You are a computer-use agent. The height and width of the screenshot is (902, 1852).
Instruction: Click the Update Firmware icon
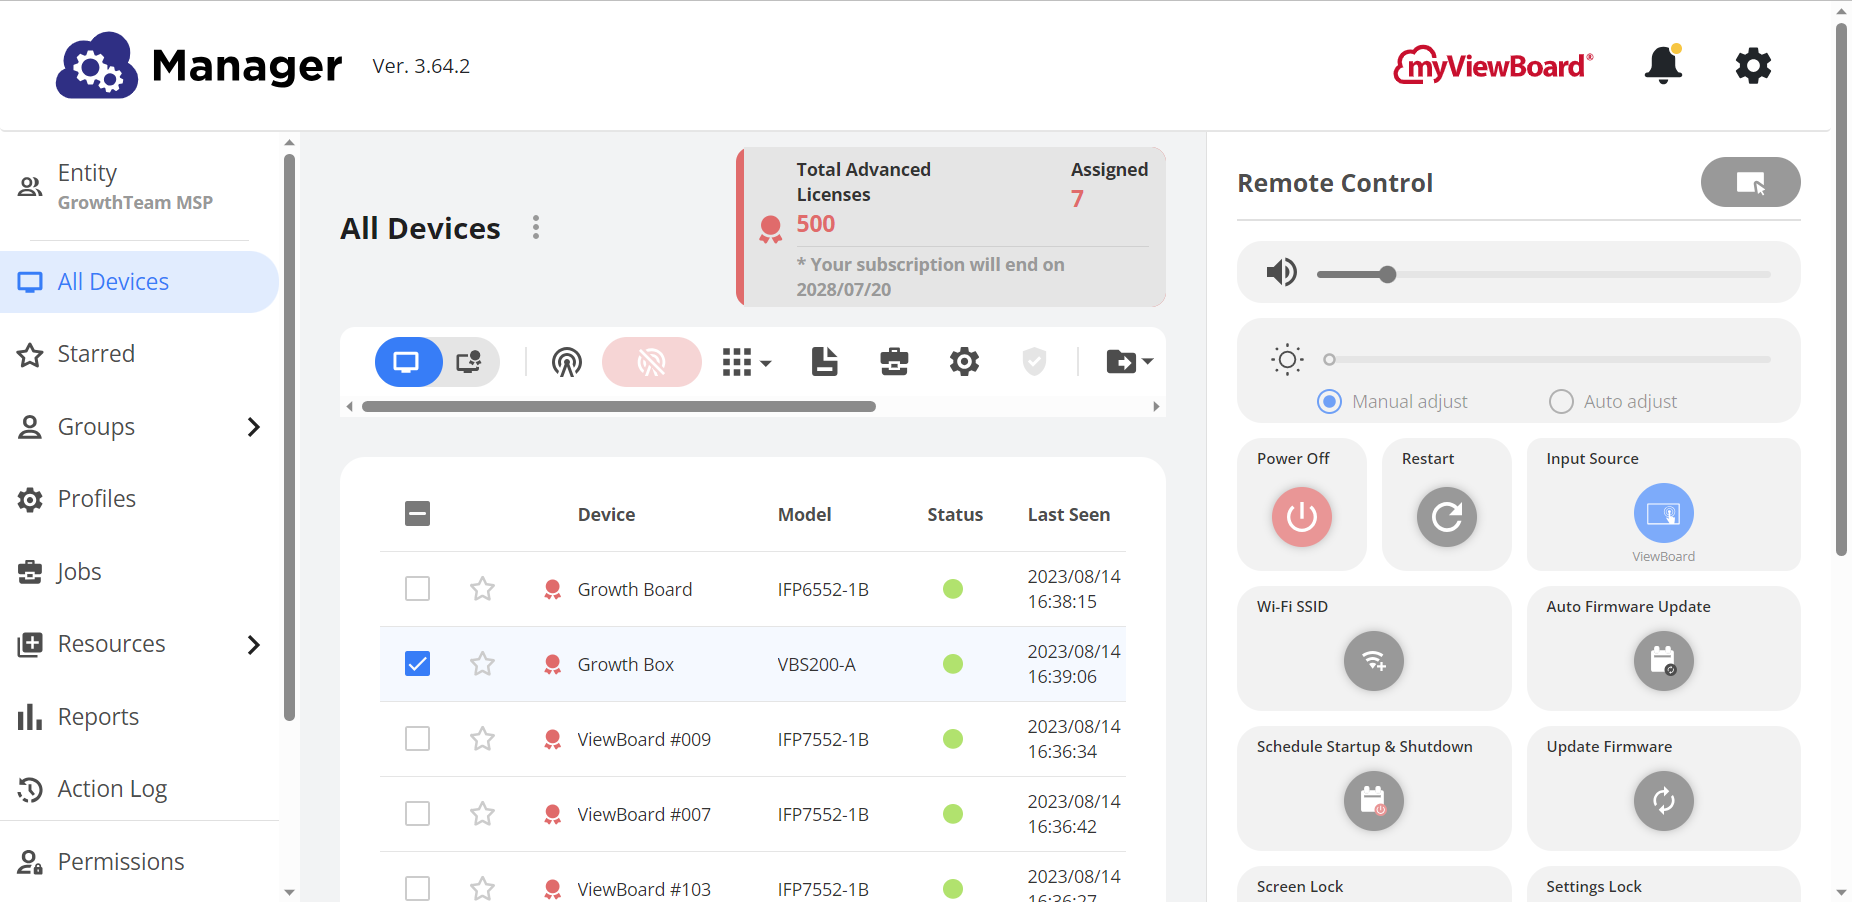(x=1663, y=801)
